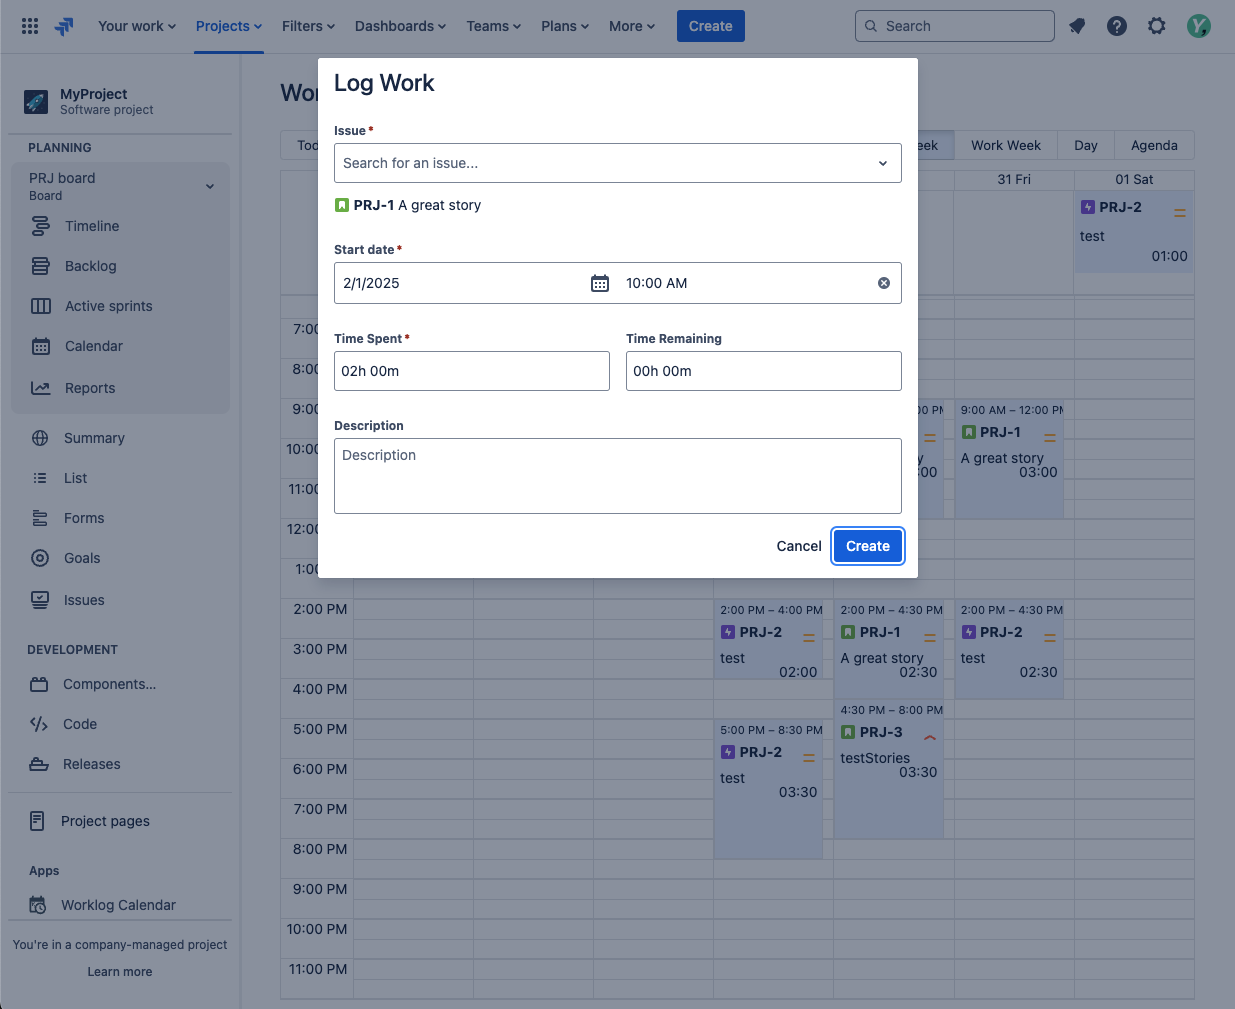Viewport: 1235px width, 1009px height.
Task: Click Create in the Log Work dialog
Action: (867, 546)
